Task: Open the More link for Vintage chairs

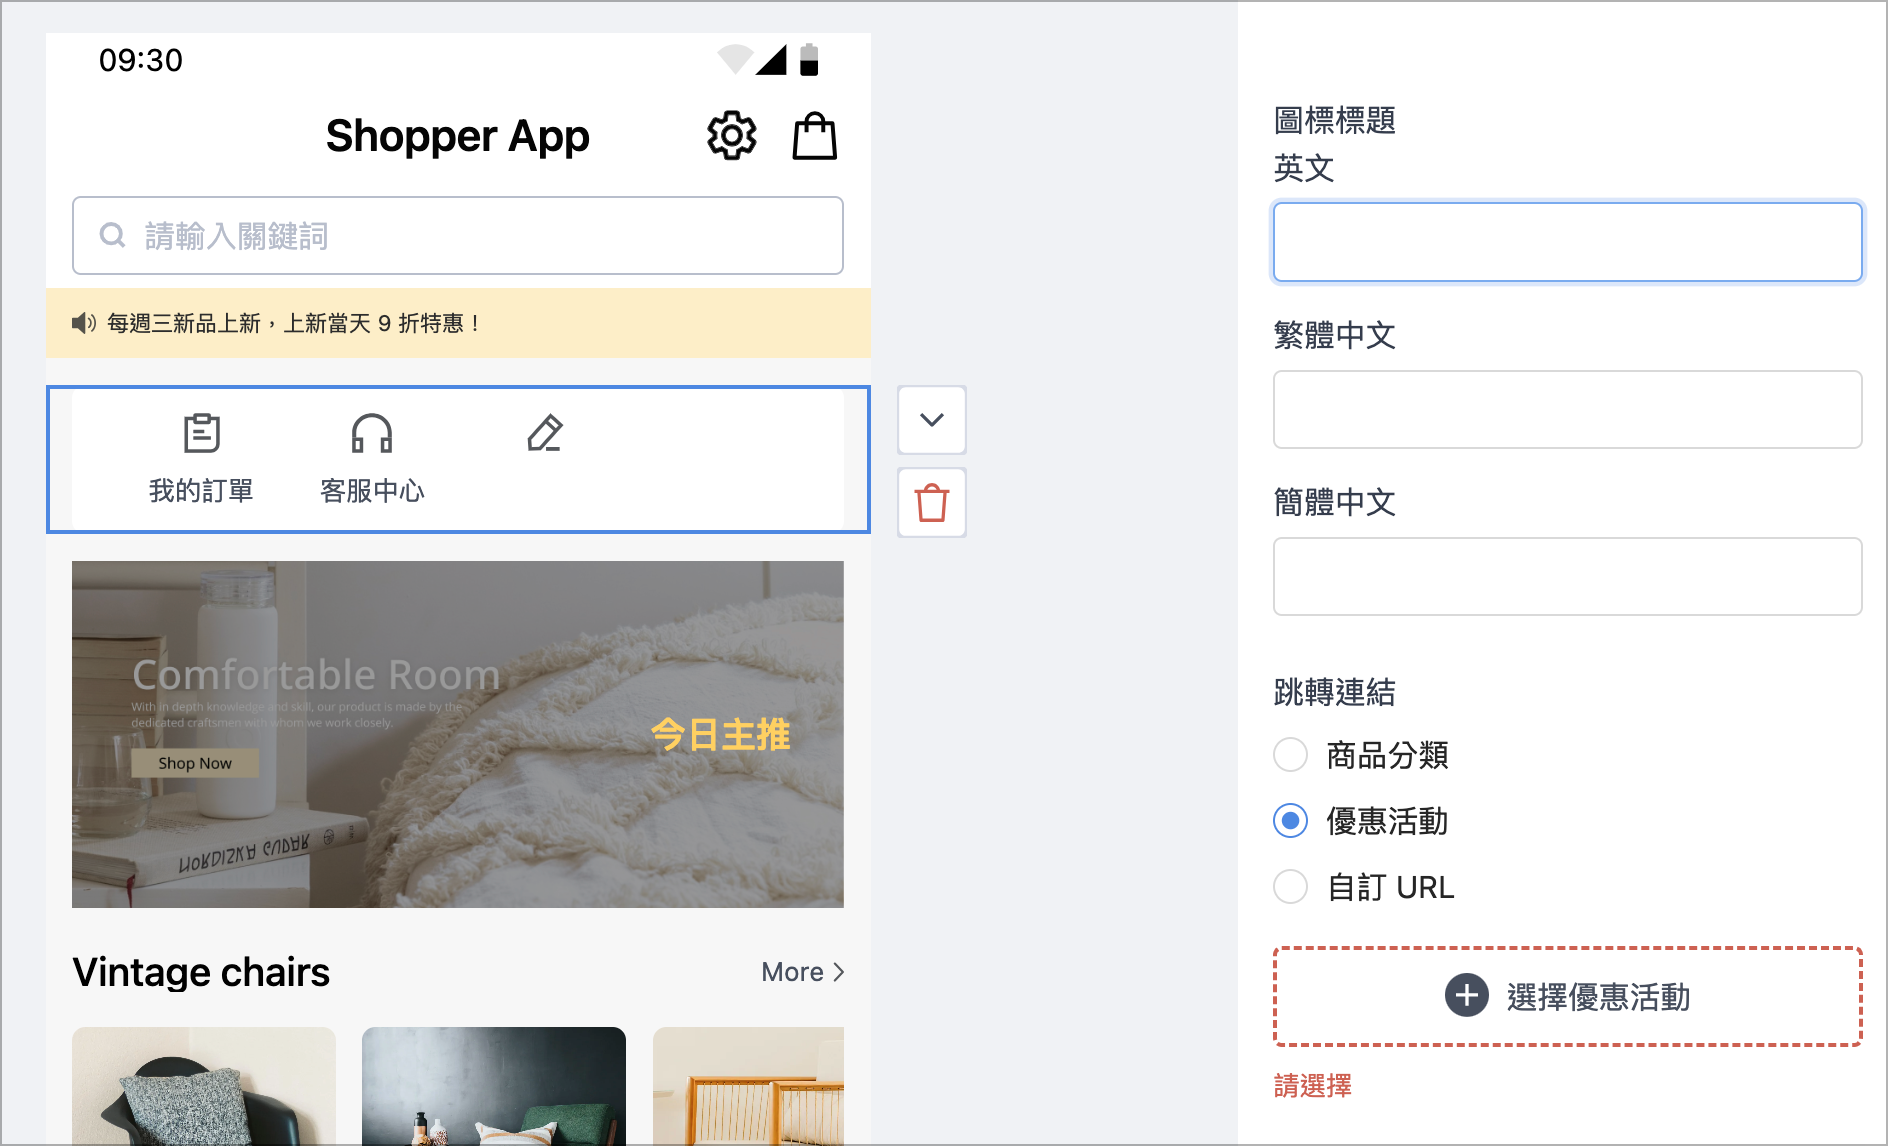Action: pyautogui.click(x=803, y=972)
